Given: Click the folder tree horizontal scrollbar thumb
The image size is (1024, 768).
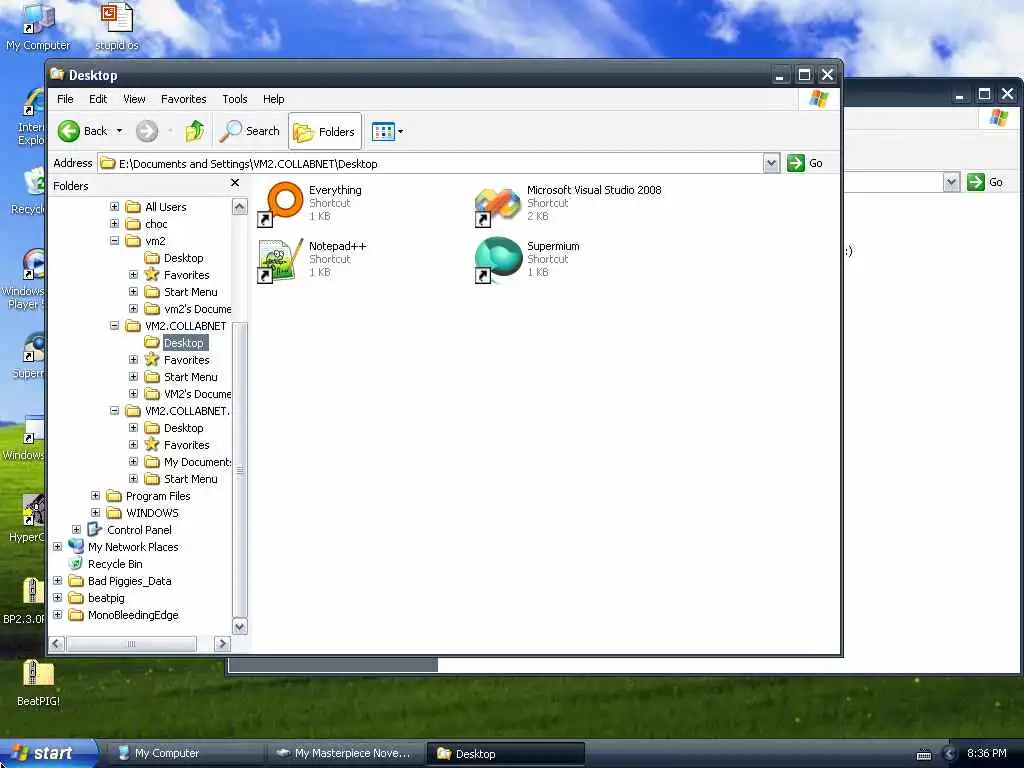Looking at the screenshot, I should click(131, 644).
